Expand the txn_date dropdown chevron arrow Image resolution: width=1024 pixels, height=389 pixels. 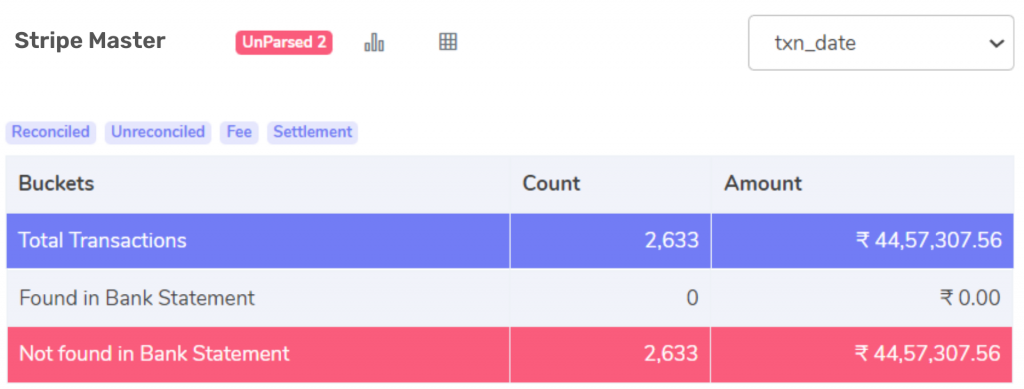click(996, 44)
